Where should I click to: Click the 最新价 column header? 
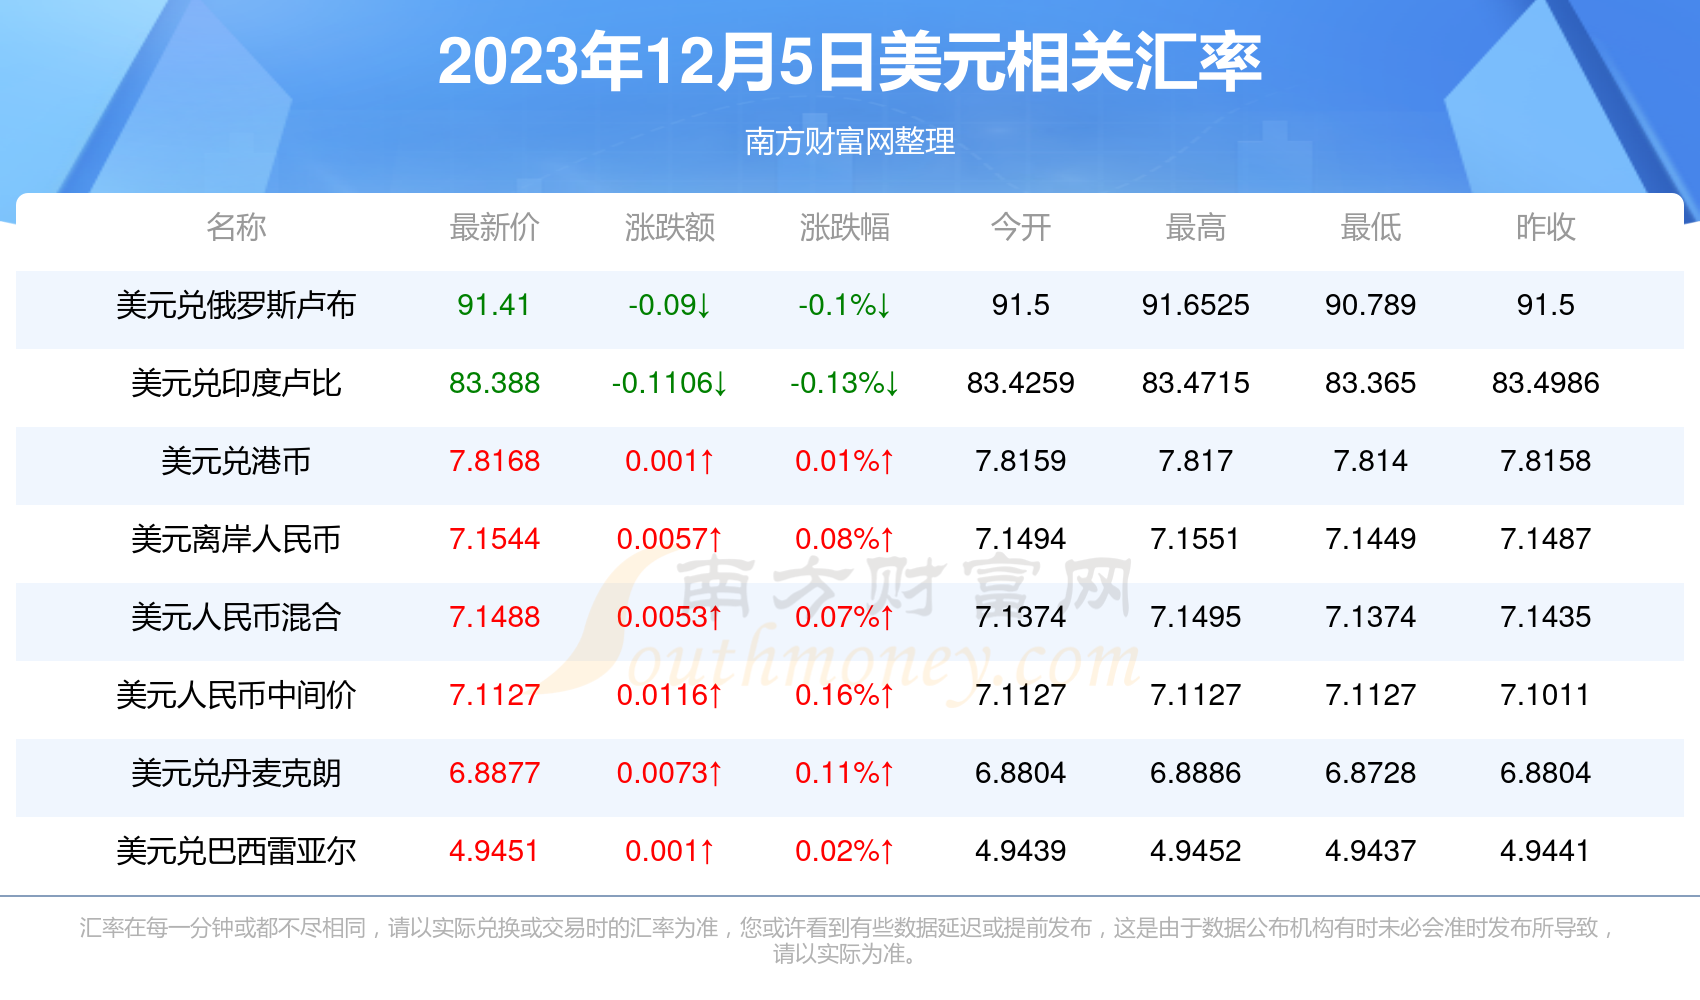pyautogui.click(x=494, y=227)
